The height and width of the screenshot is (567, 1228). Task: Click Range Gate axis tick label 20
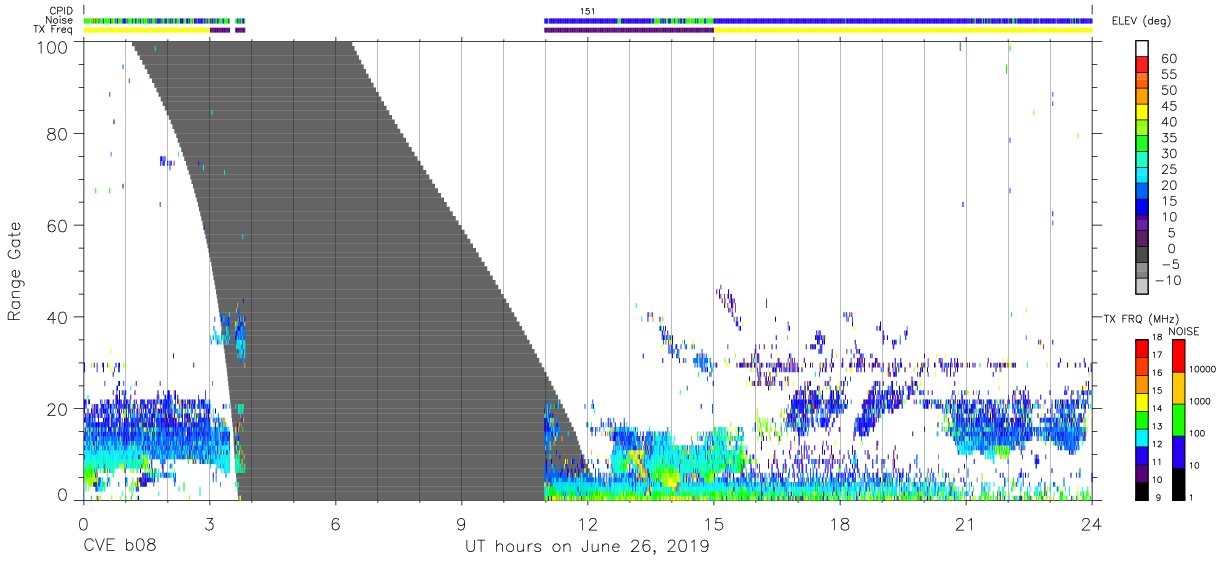coord(56,408)
